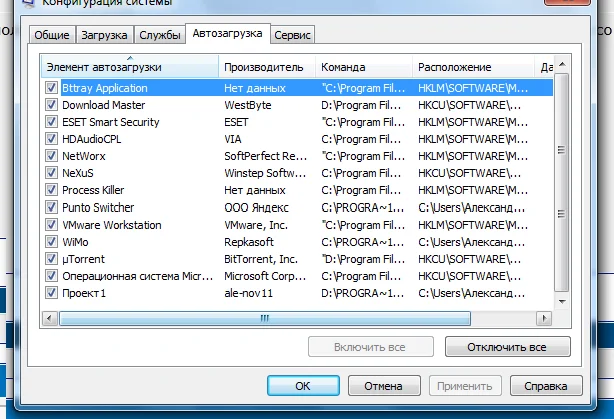This screenshot has width=614, height=419.
Task: Click the horizontal scrollbar thumb
Action: (x=265, y=318)
